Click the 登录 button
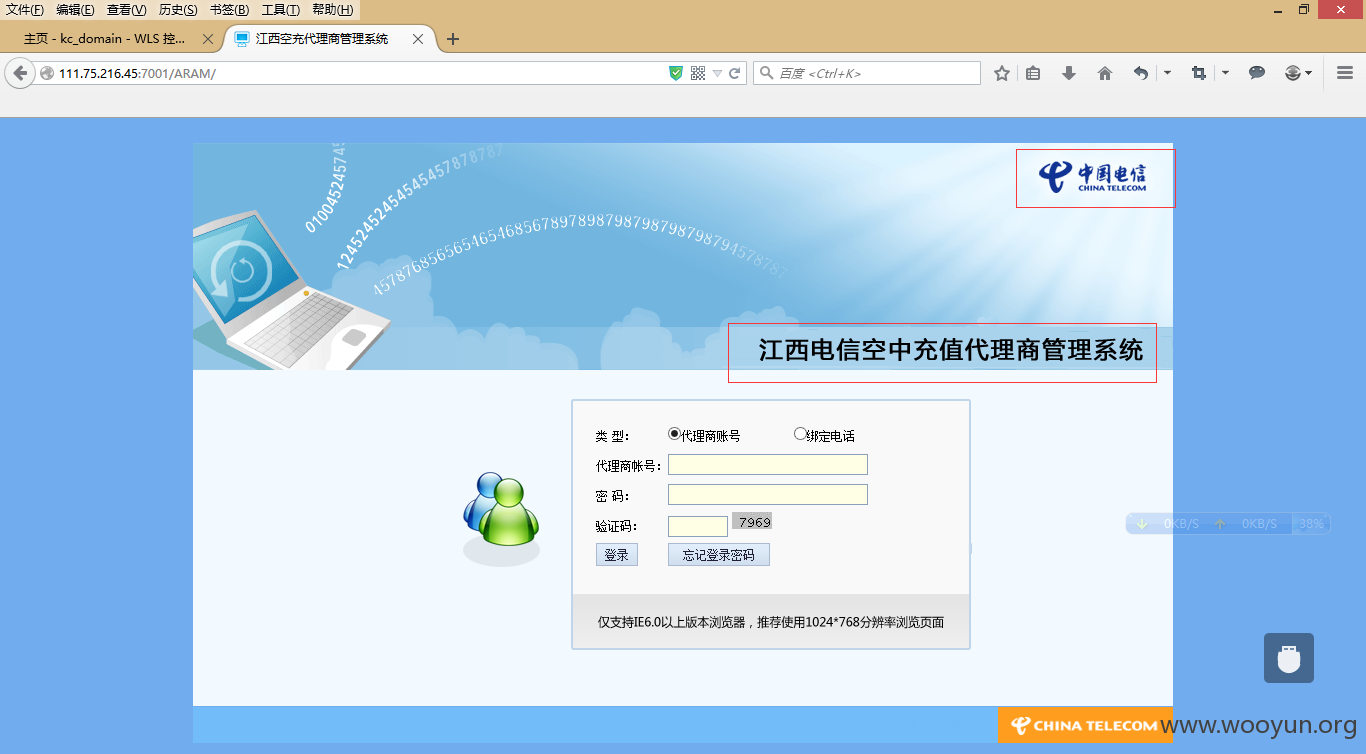Screen dimensions: 1366x754 [x=617, y=555]
